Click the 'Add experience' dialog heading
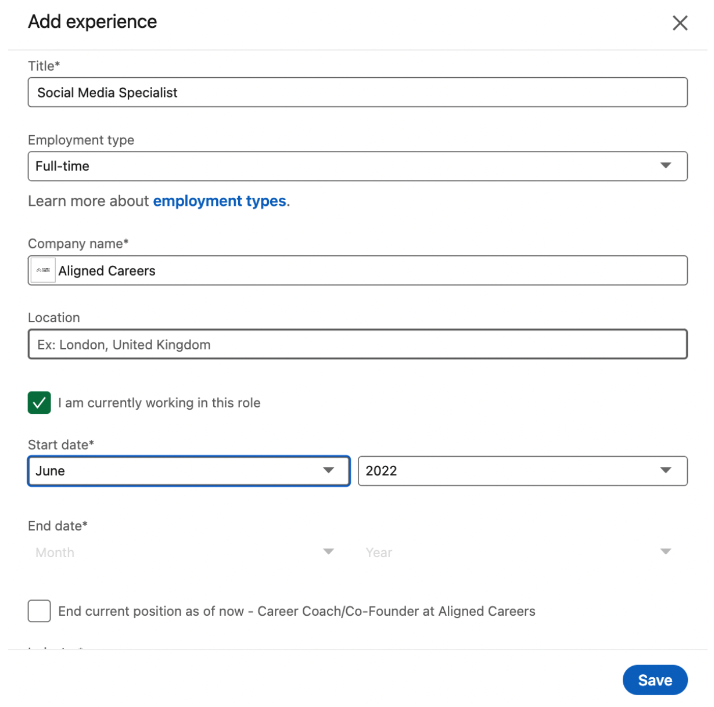 pos(92,22)
